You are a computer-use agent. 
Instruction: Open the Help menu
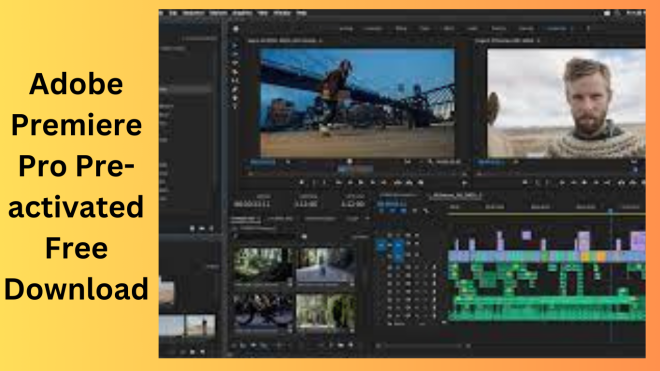(x=301, y=13)
